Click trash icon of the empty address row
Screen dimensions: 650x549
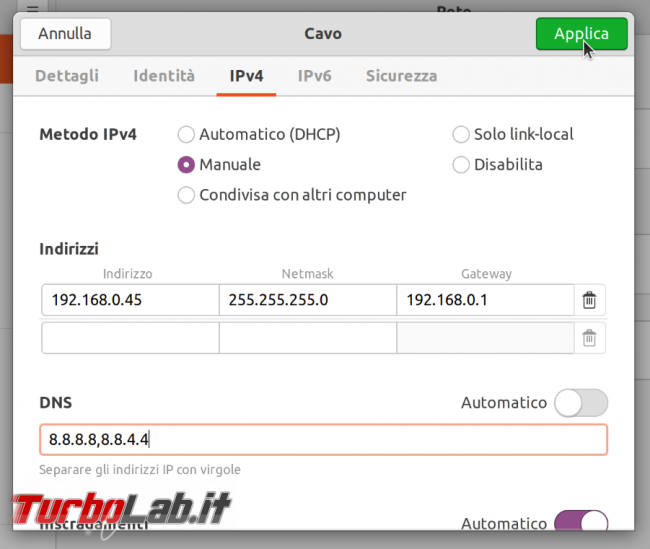589,338
